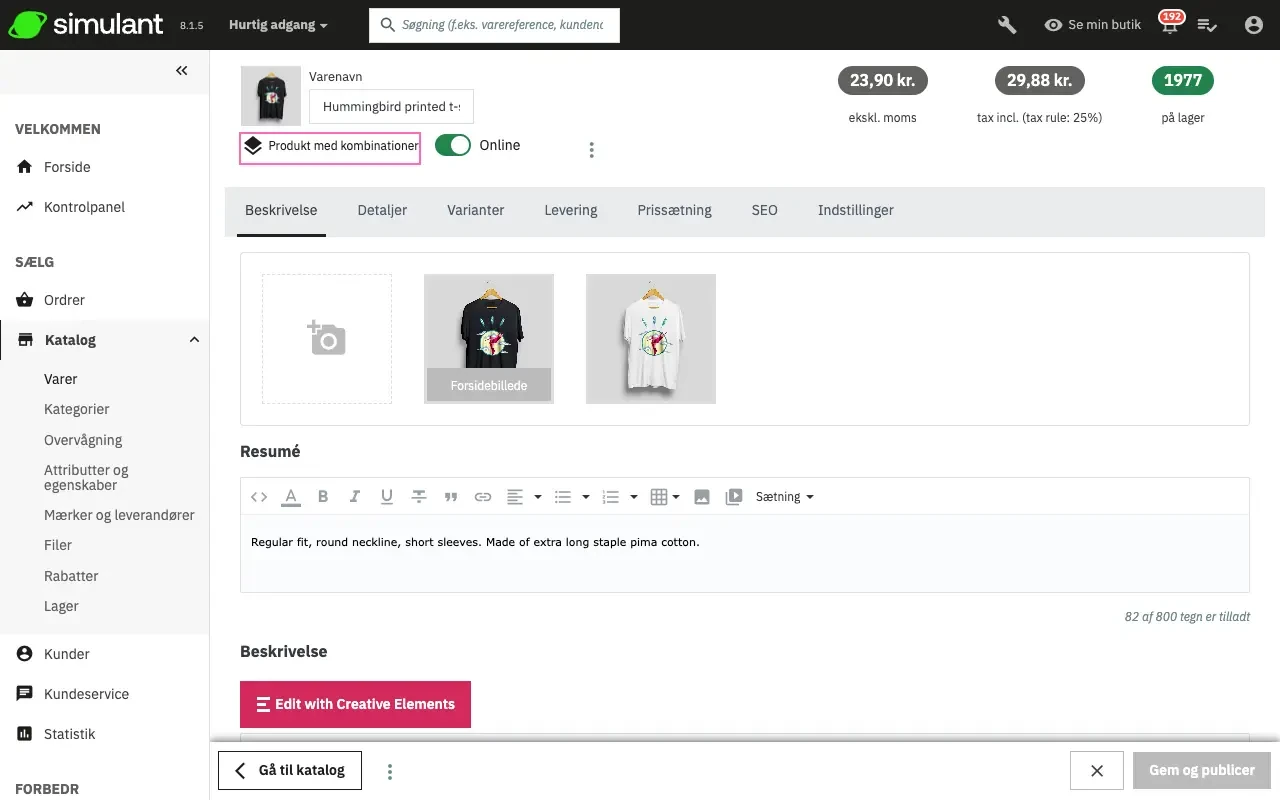Viewport: 1280px width, 800px height.
Task: Collapse the sidebar navigation menu
Action: coord(181,70)
